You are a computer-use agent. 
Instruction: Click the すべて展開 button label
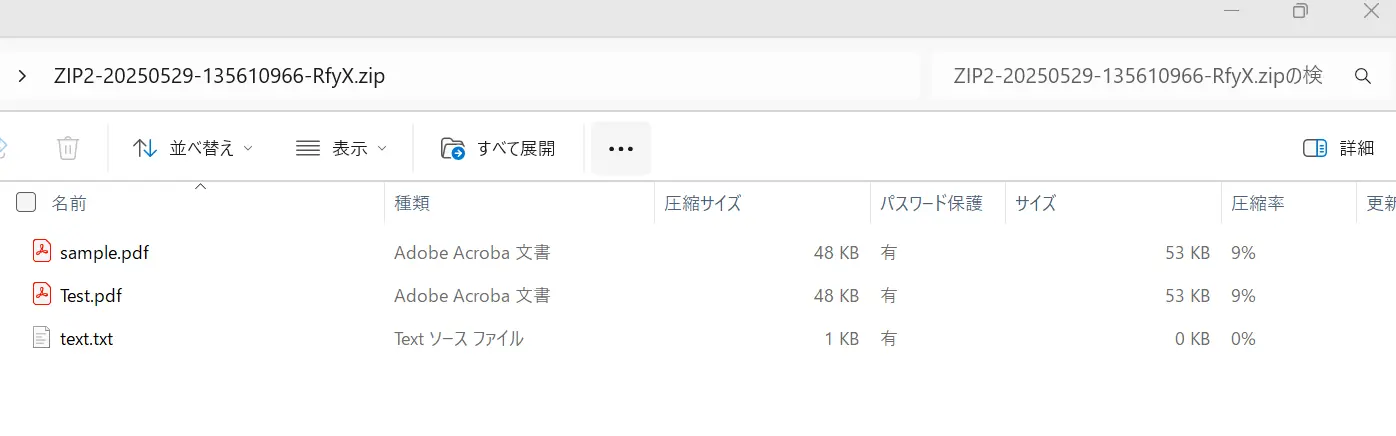[x=516, y=148]
